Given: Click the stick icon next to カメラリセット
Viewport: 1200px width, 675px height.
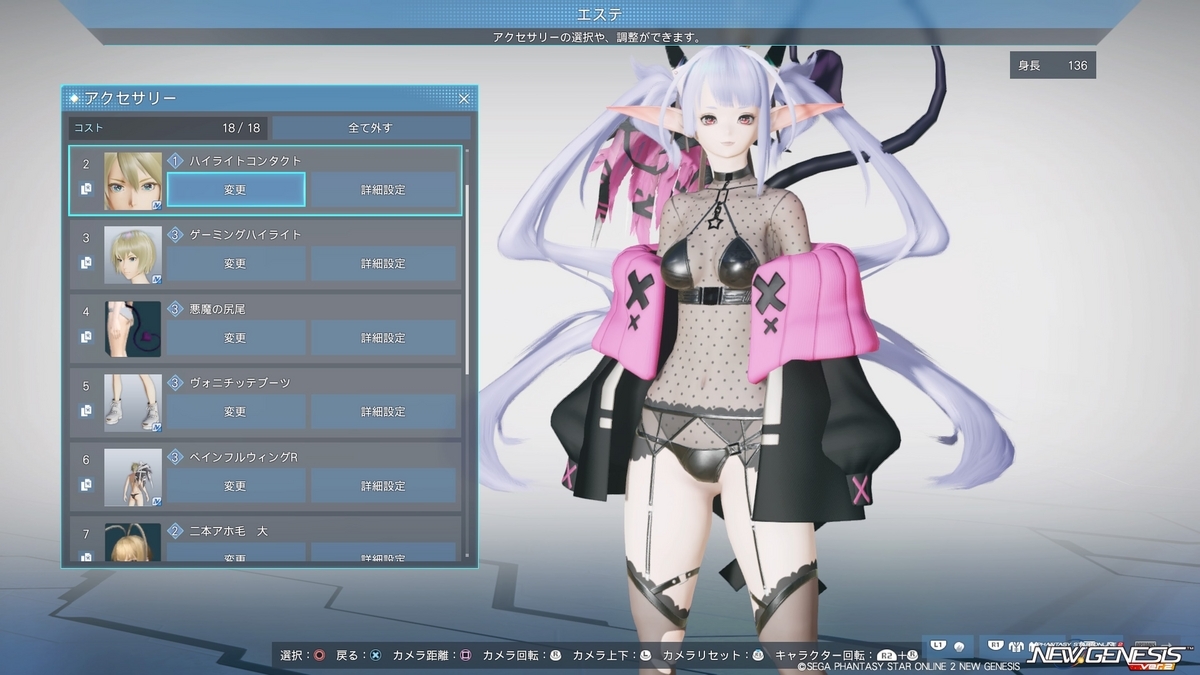Looking at the screenshot, I should click(758, 656).
